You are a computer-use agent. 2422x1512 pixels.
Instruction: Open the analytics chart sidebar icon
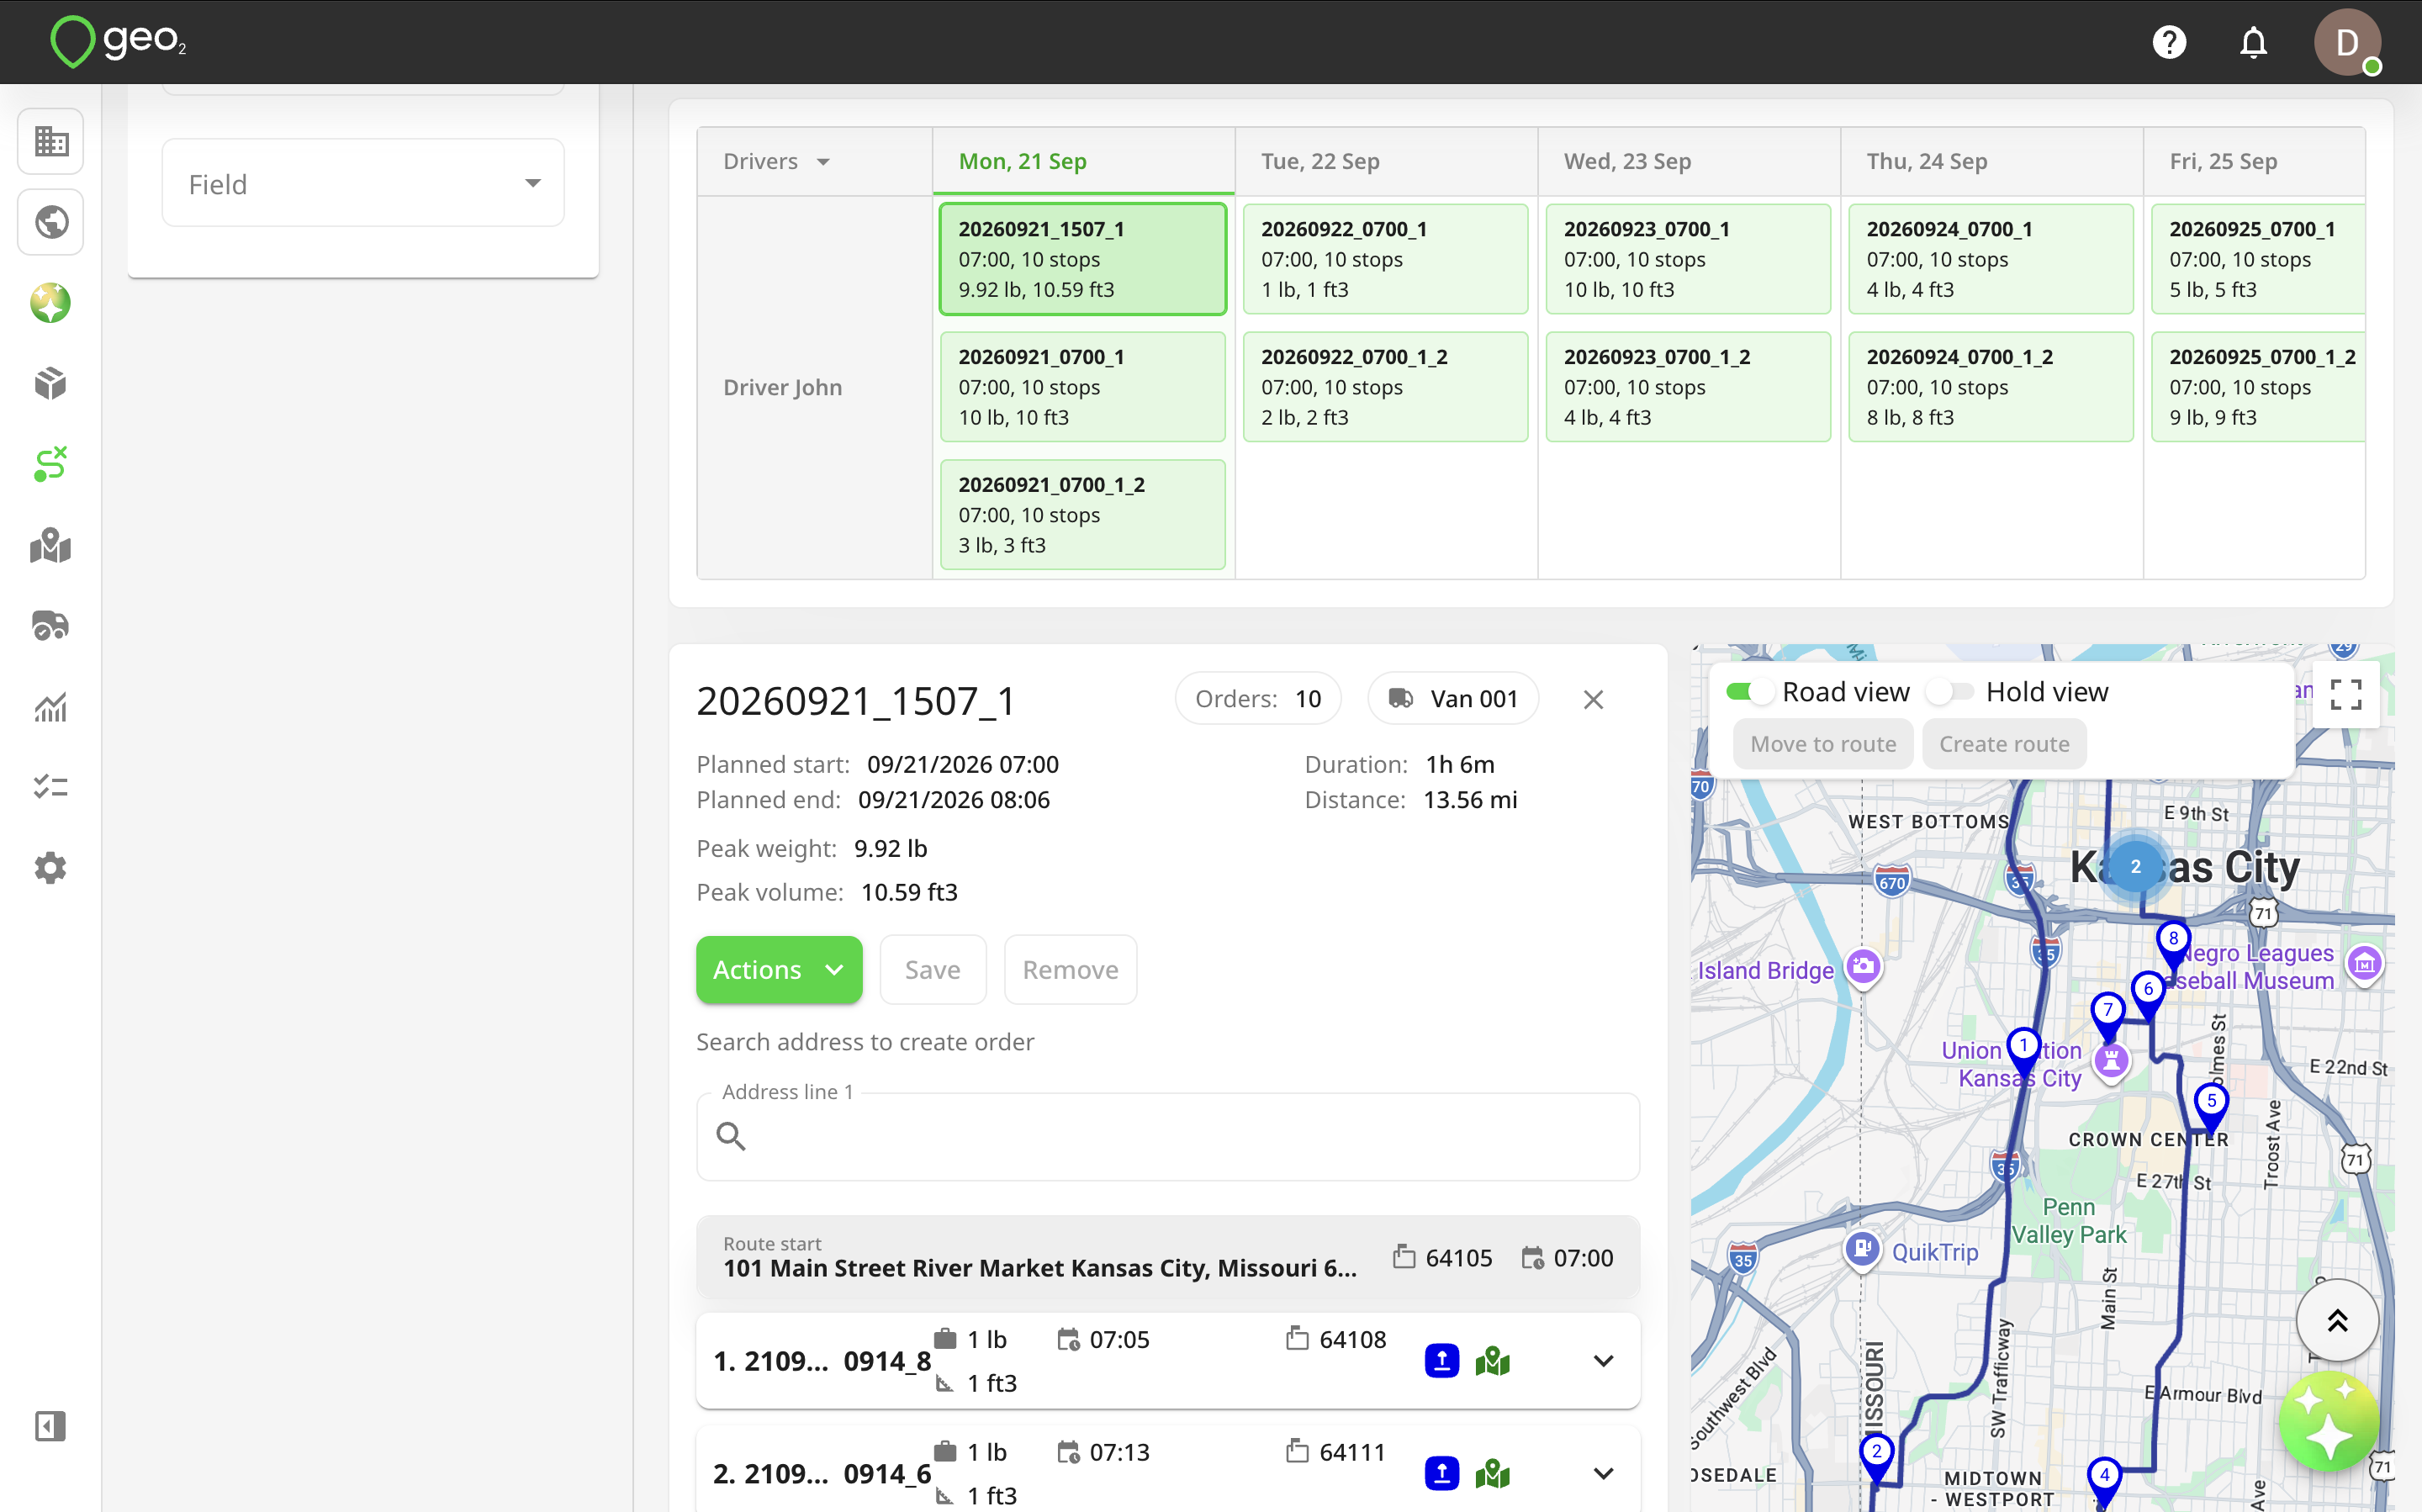pyautogui.click(x=51, y=707)
